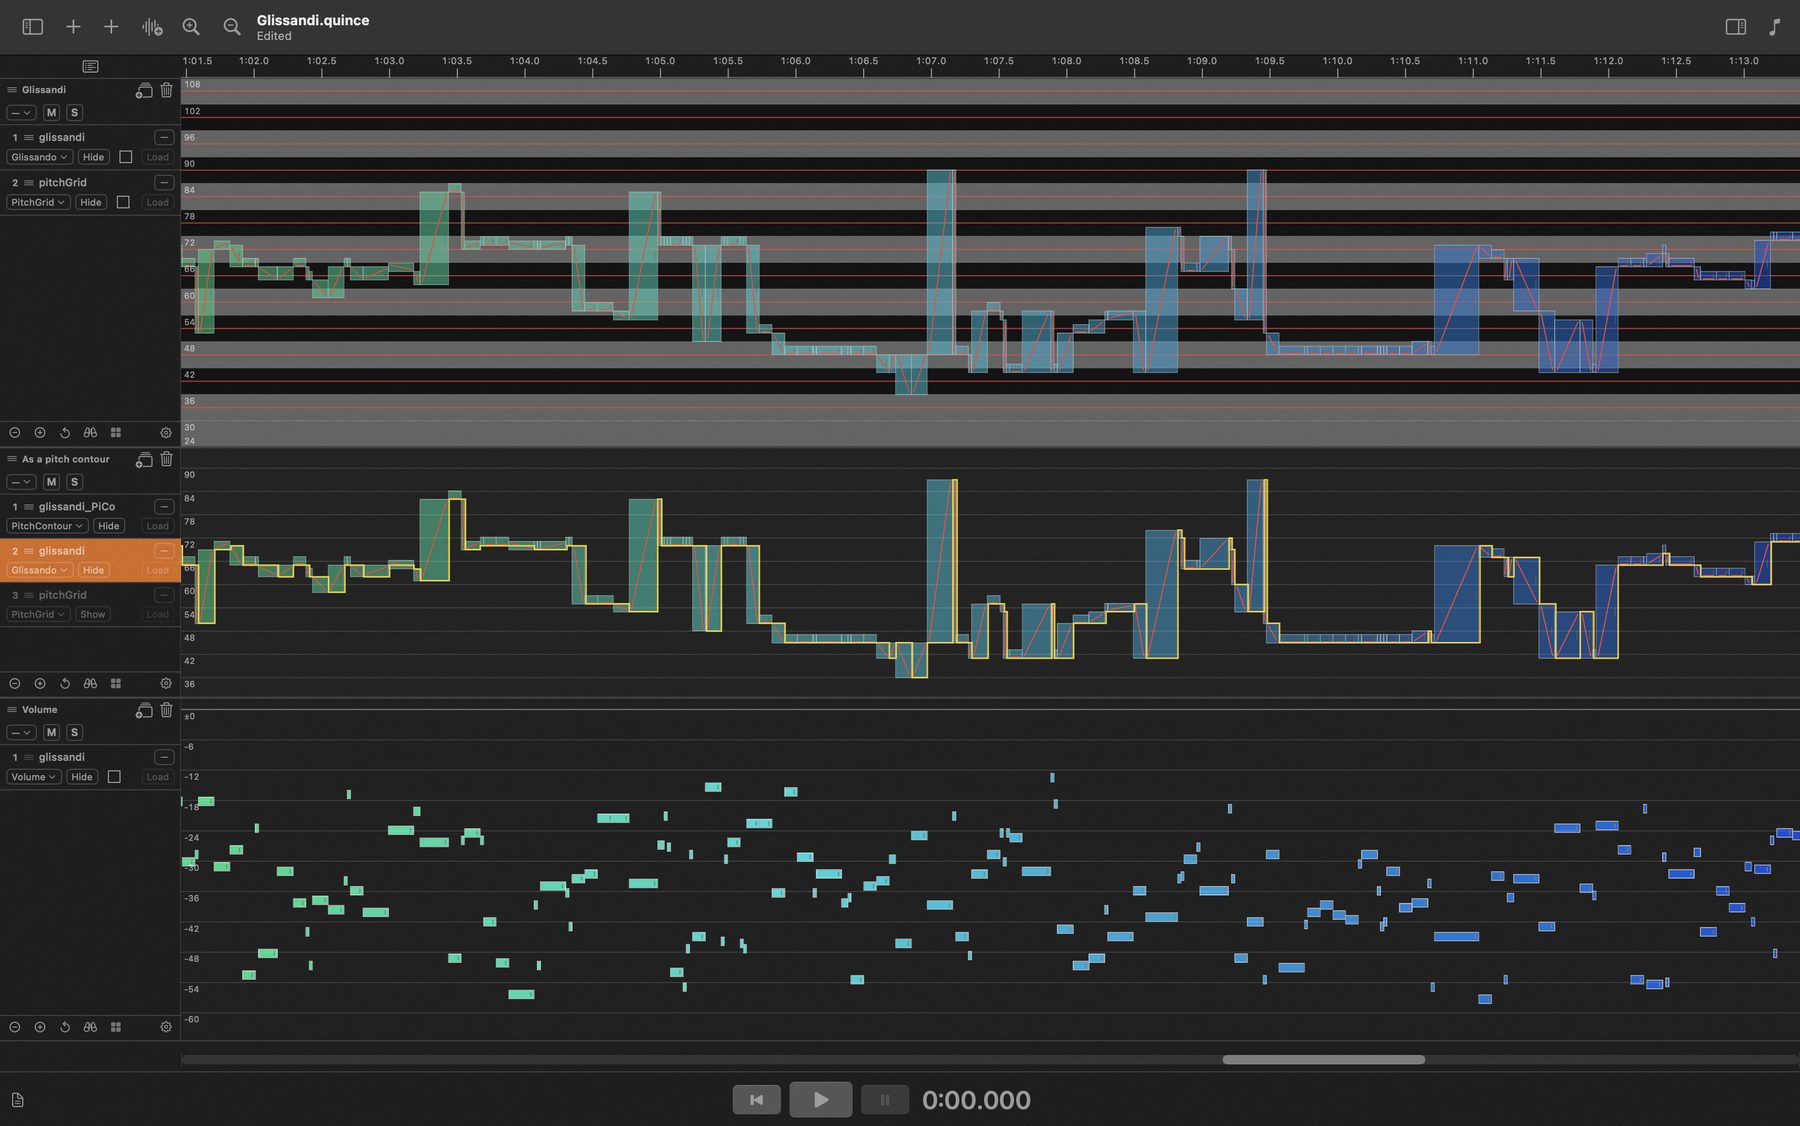The width and height of the screenshot is (1800, 1126).
Task: Open the Glissandi track output dropdown
Action: [x=21, y=113]
